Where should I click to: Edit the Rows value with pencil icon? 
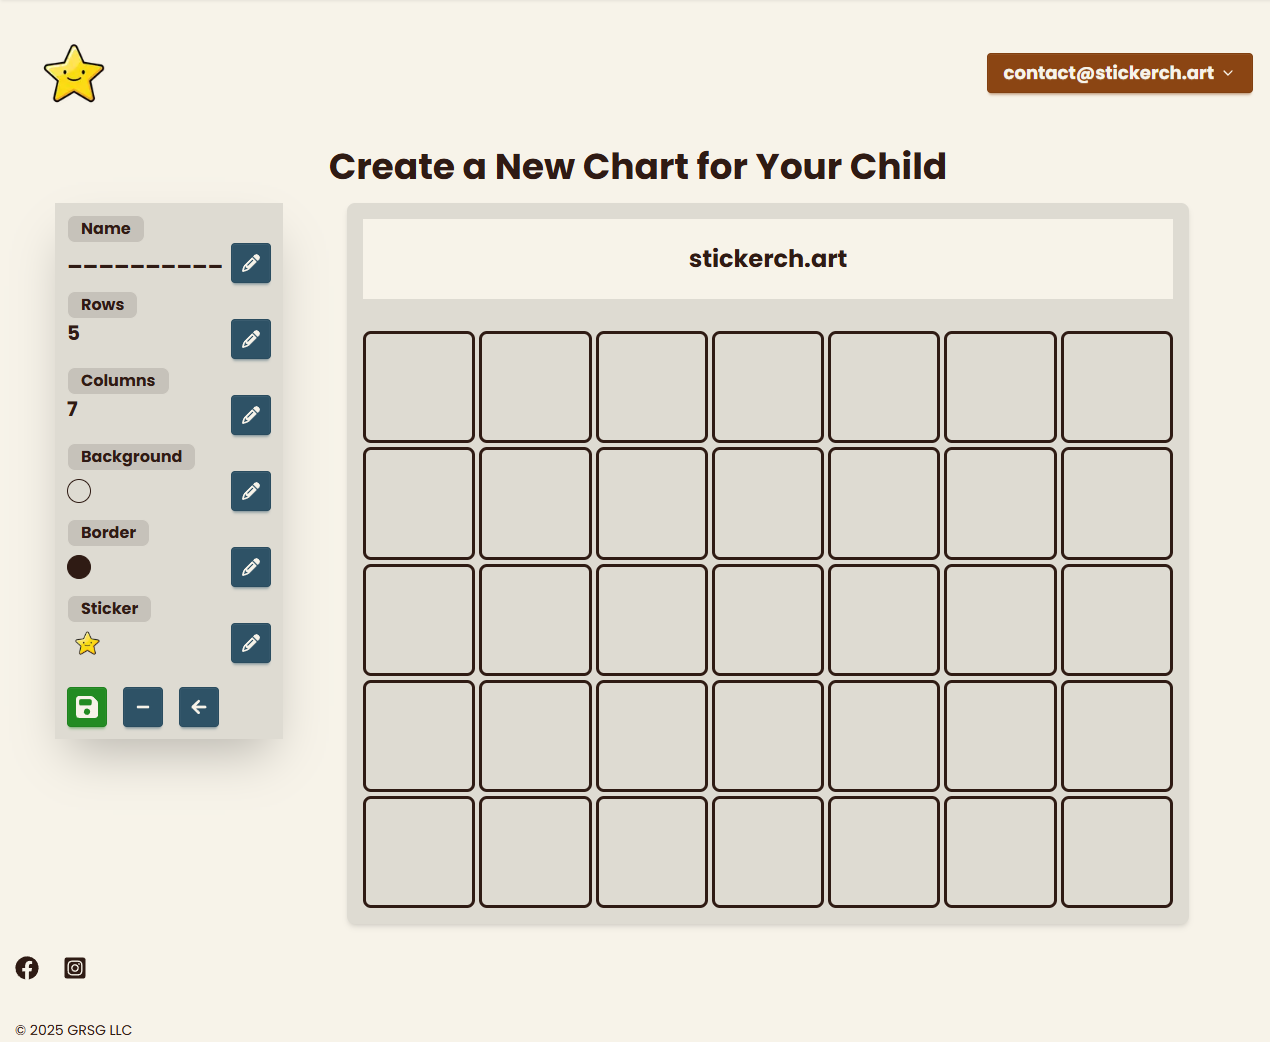(x=251, y=339)
